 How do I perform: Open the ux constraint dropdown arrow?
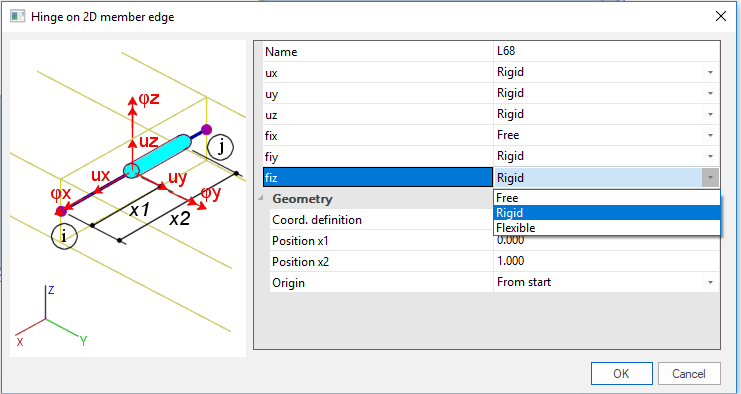tap(710, 73)
